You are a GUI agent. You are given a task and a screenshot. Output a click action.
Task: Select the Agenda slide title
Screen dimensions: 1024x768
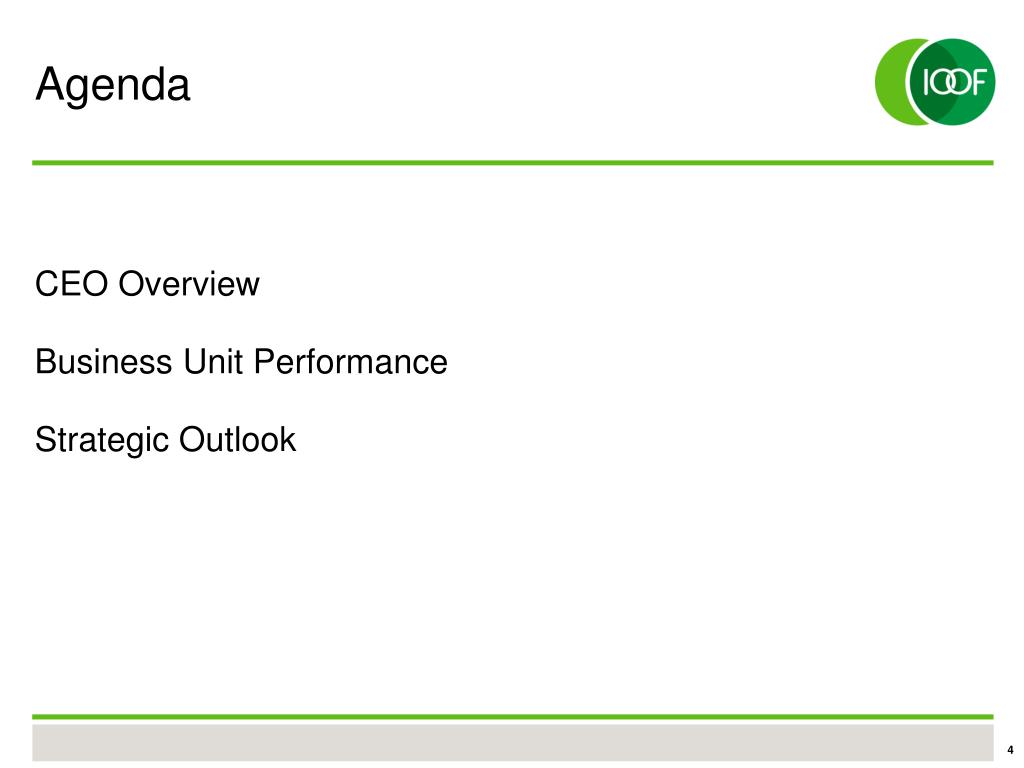pos(112,85)
